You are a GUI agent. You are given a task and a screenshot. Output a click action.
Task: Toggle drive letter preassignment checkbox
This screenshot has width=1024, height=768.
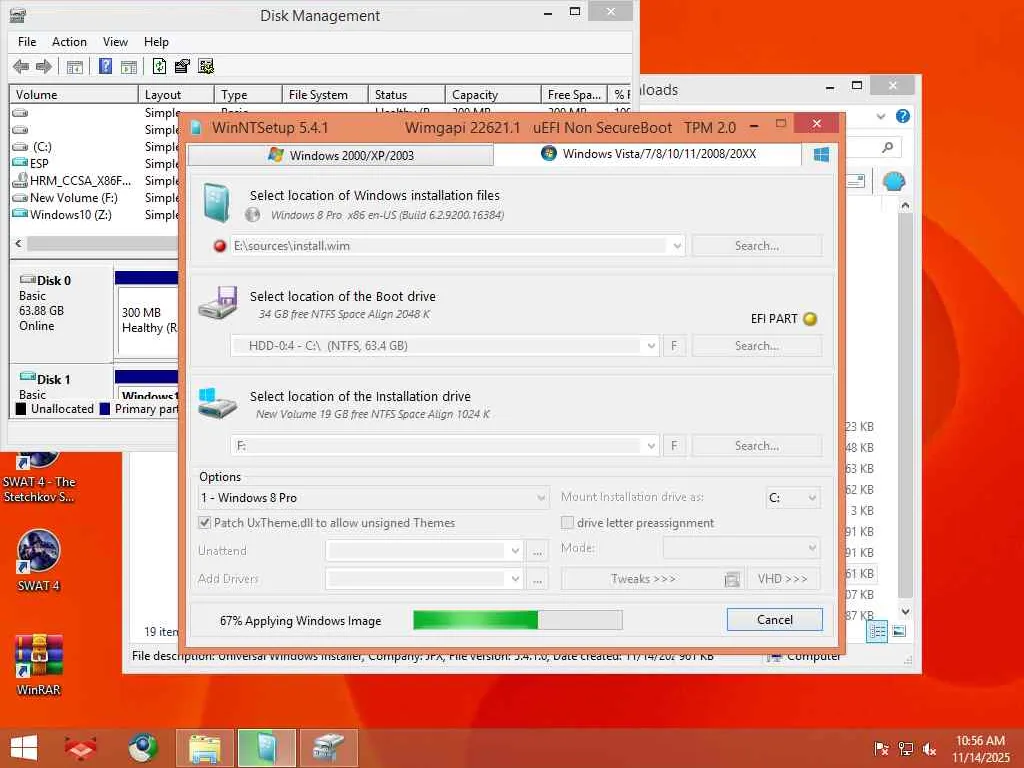click(567, 522)
